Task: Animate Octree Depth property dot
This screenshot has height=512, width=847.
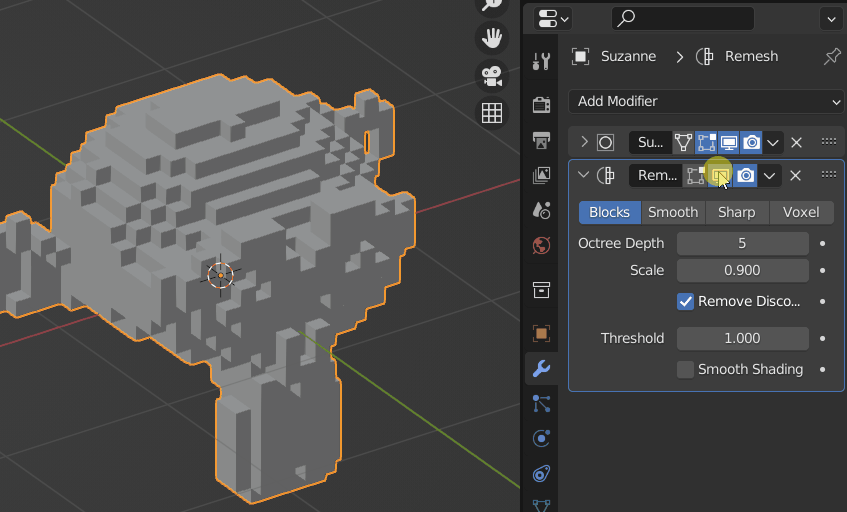Action: [x=823, y=244]
